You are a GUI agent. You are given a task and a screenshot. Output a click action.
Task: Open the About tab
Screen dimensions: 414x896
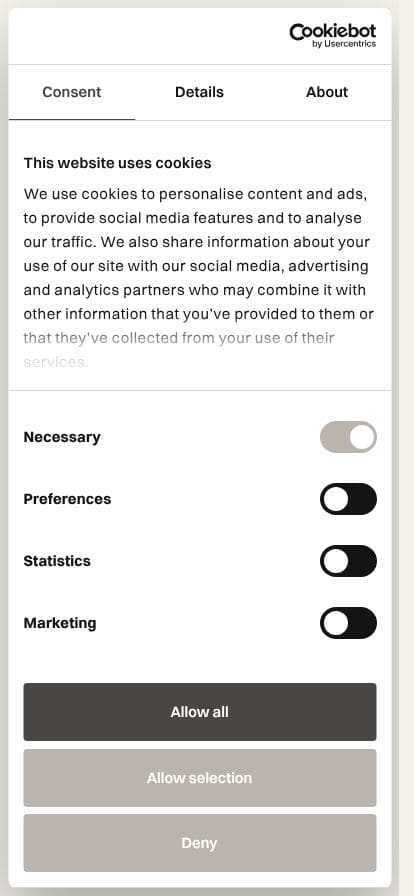tap(327, 92)
